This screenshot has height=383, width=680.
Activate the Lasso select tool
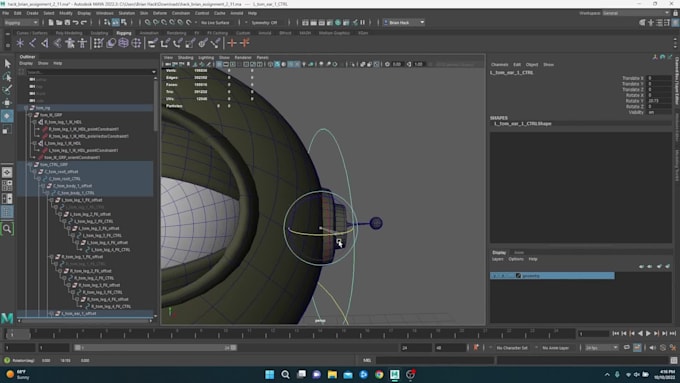7,77
